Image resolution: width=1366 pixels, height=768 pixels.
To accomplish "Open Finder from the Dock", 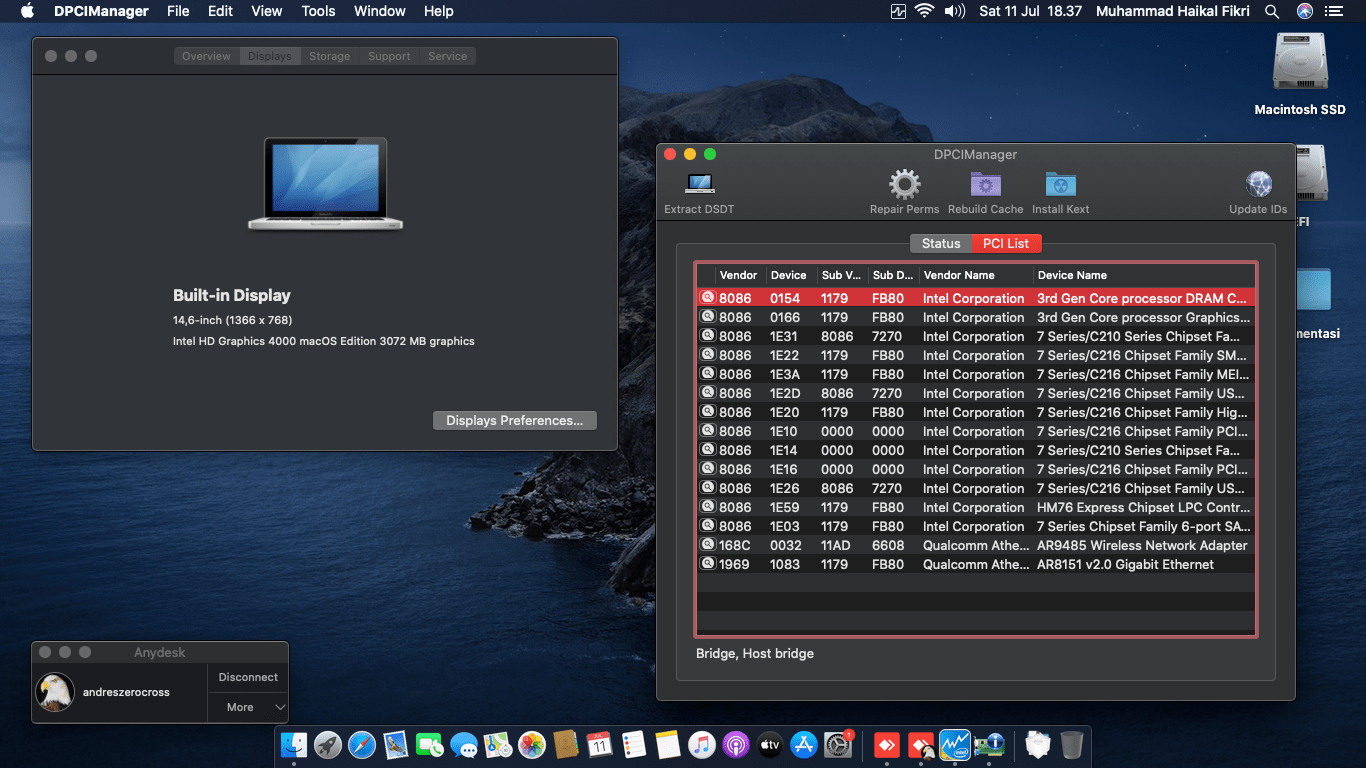I will click(294, 744).
